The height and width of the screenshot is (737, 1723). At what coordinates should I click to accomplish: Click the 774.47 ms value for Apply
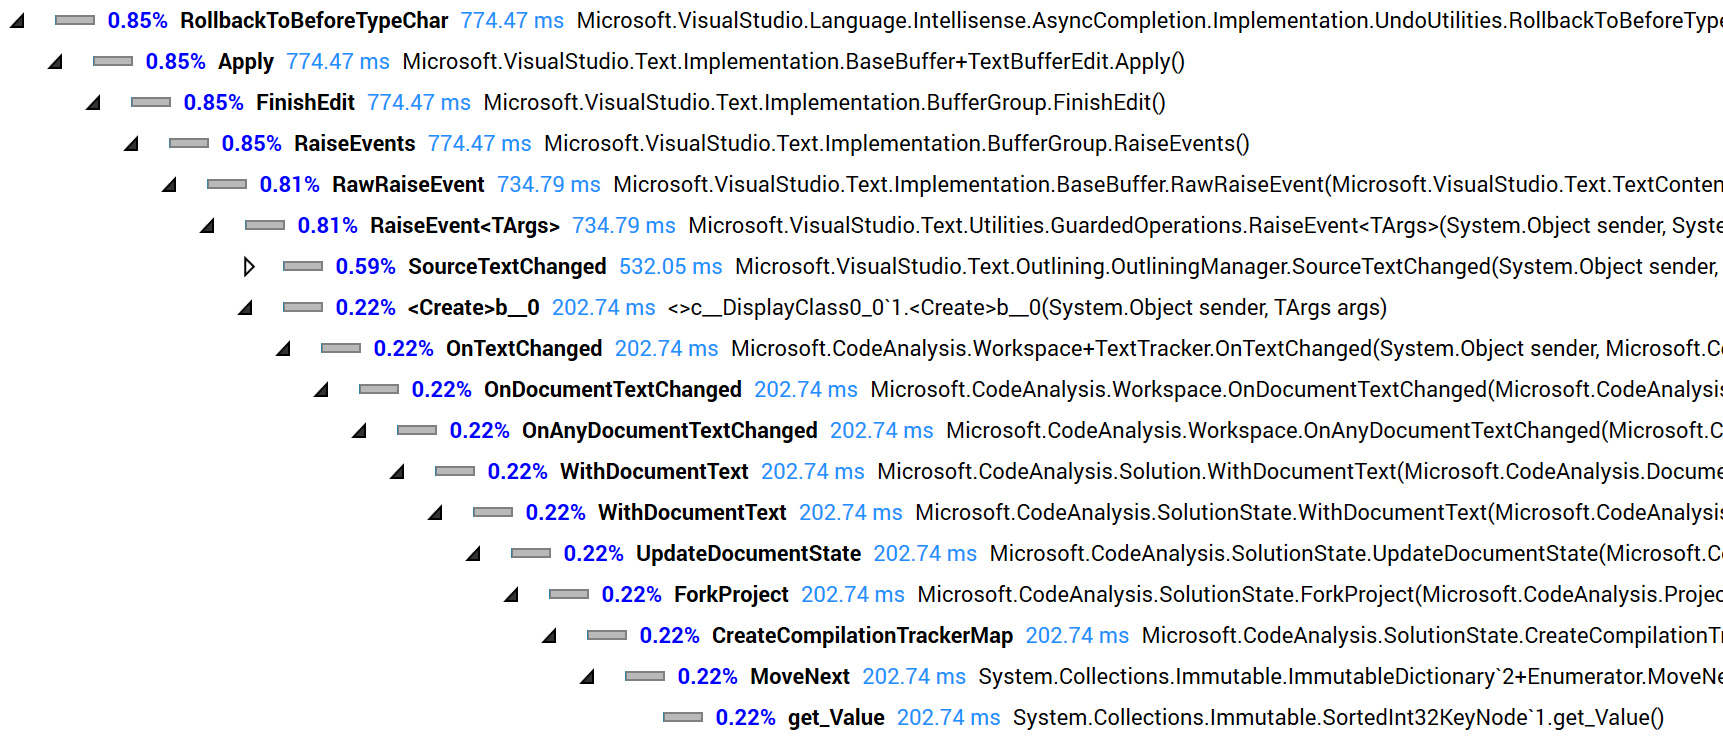pyautogui.click(x=338, y=61)
